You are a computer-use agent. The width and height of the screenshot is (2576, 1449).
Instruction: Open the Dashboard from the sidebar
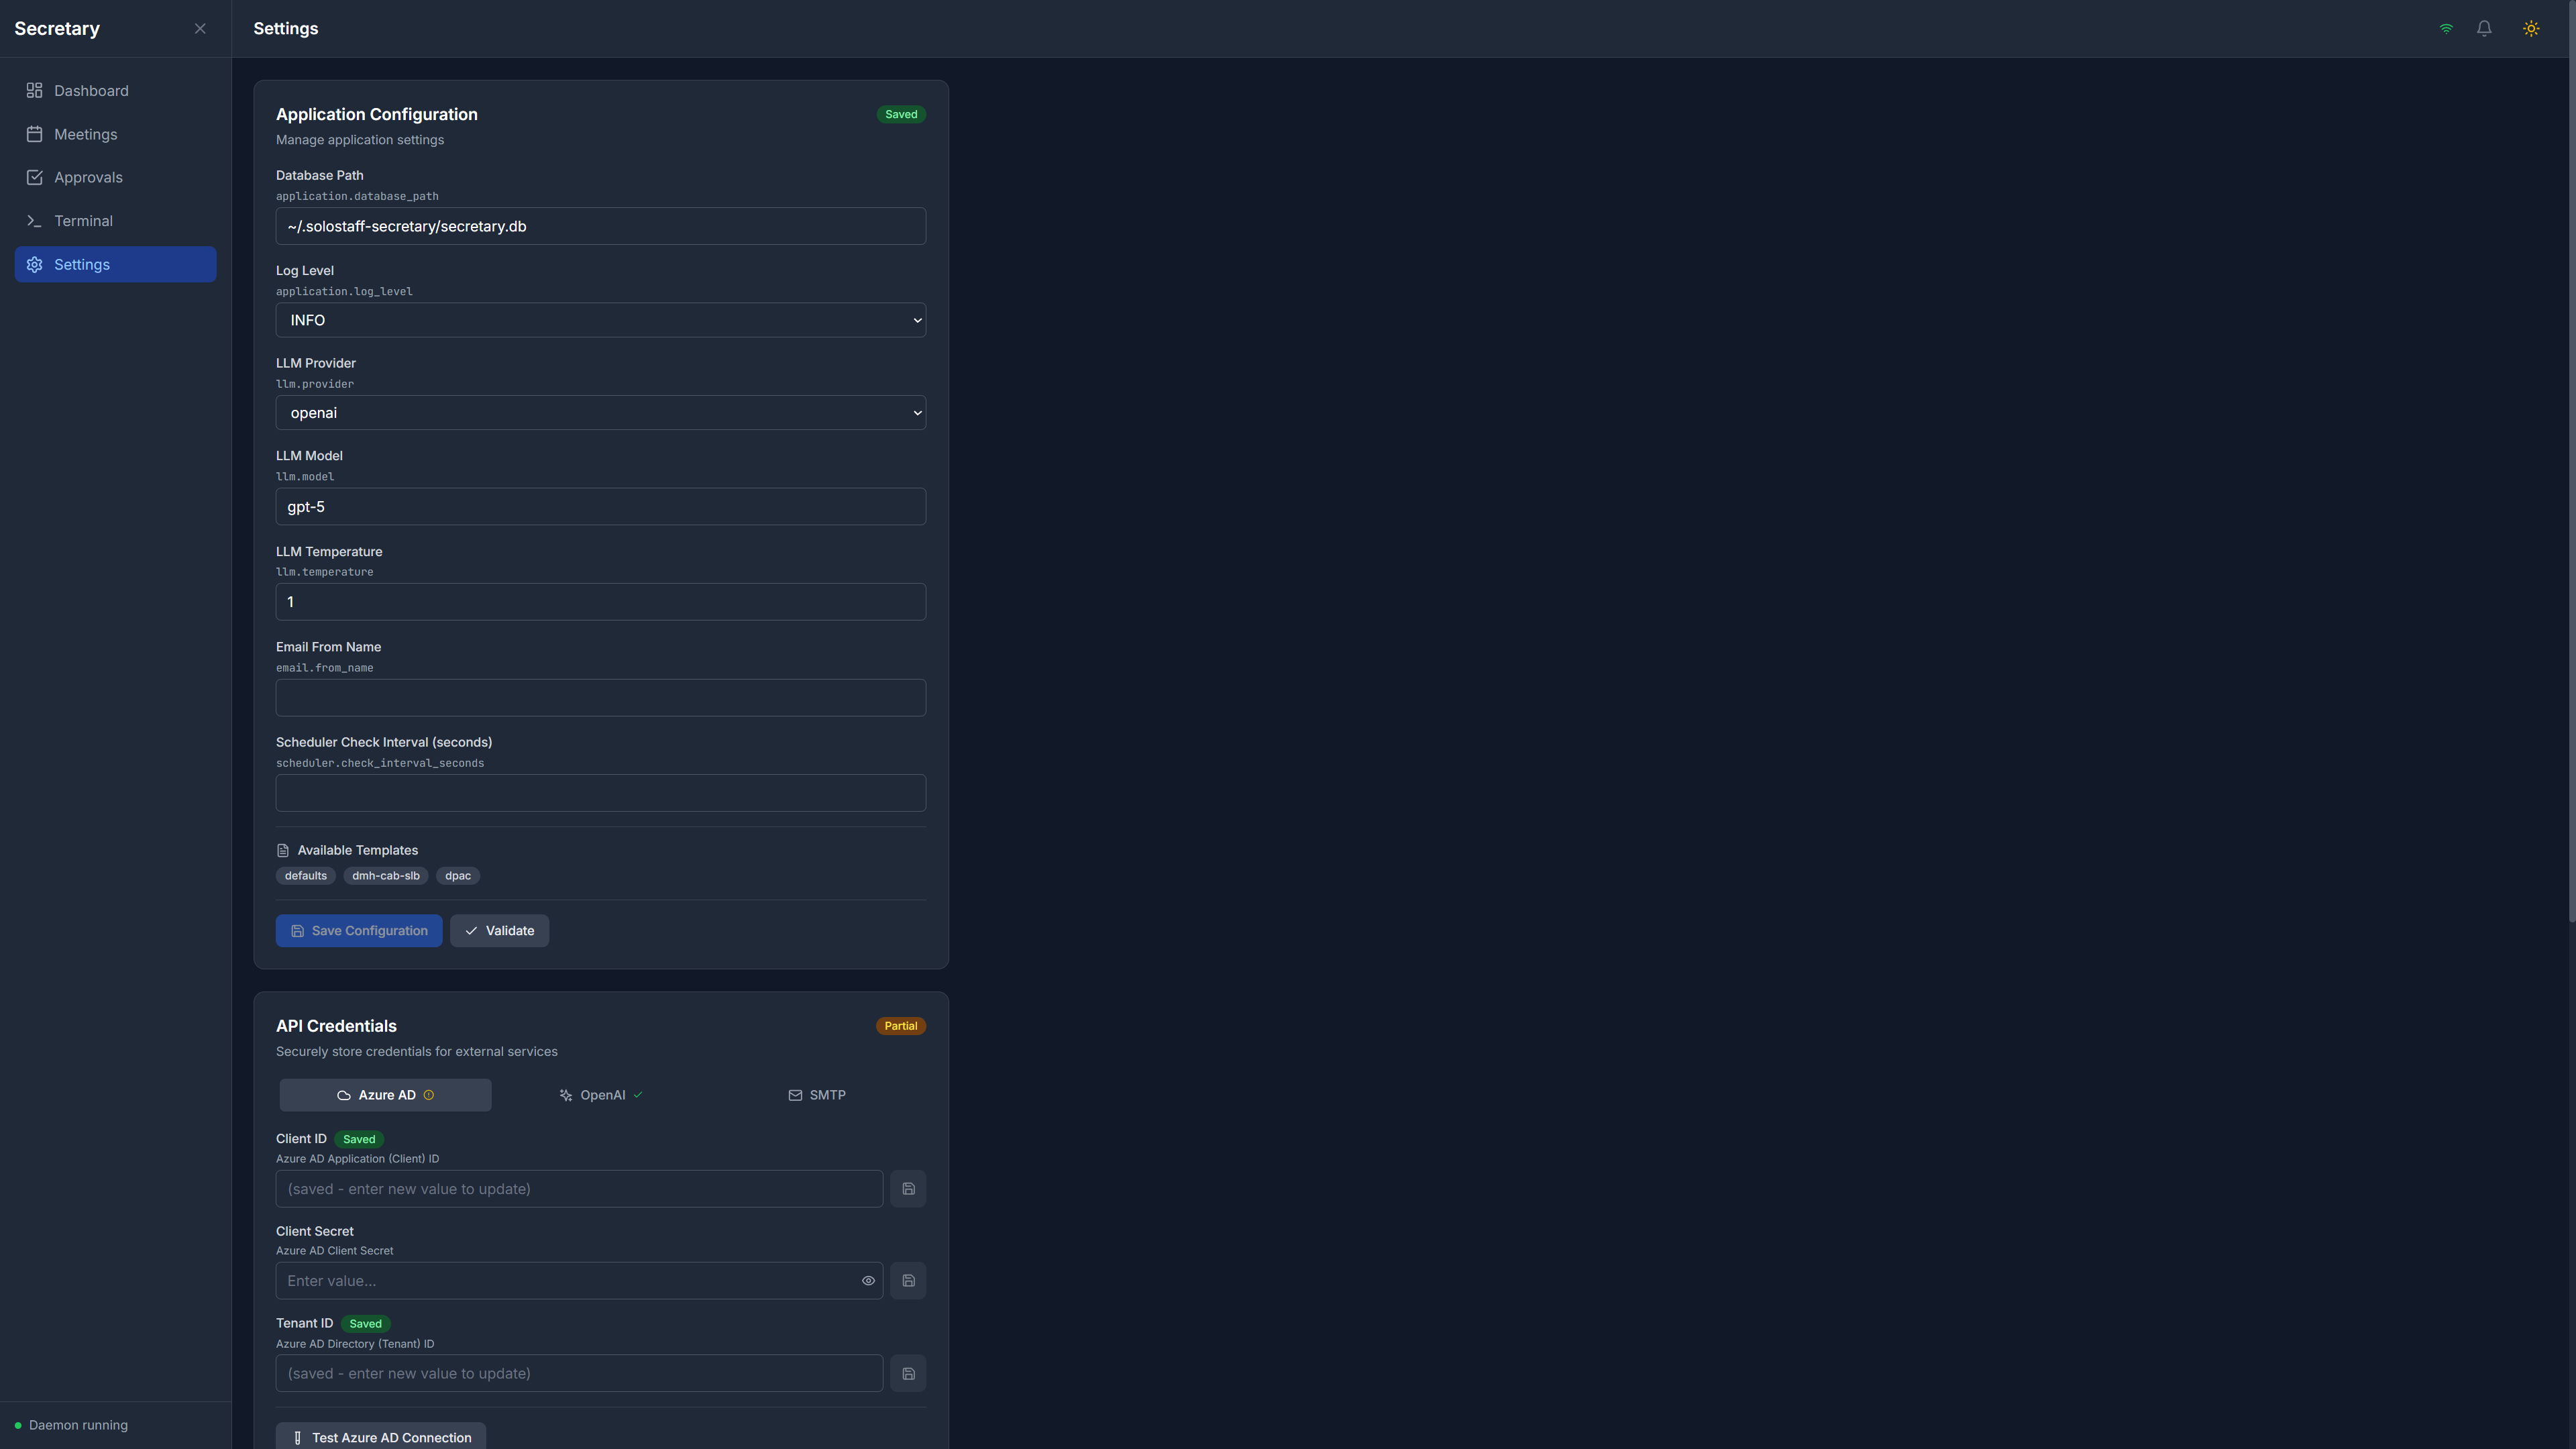click(x=91, y=90)
